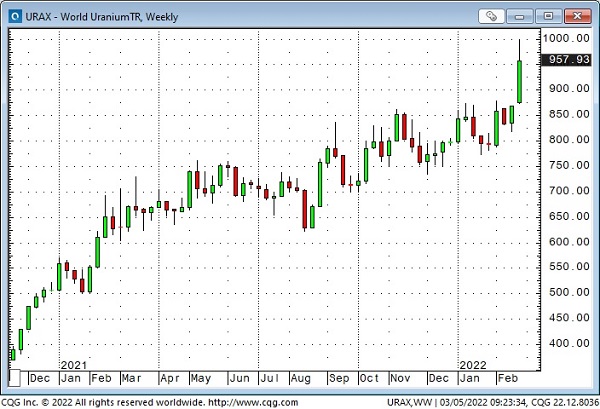Click the 2022 year label on chart

tap(473, 365)
